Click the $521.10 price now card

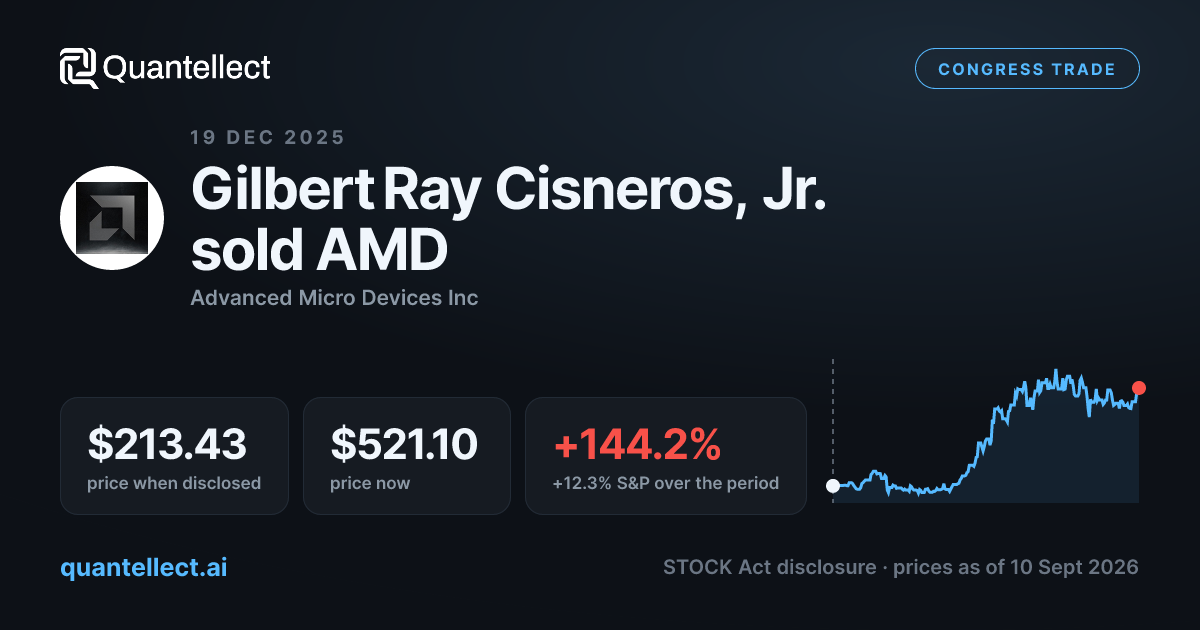[407, 456]
